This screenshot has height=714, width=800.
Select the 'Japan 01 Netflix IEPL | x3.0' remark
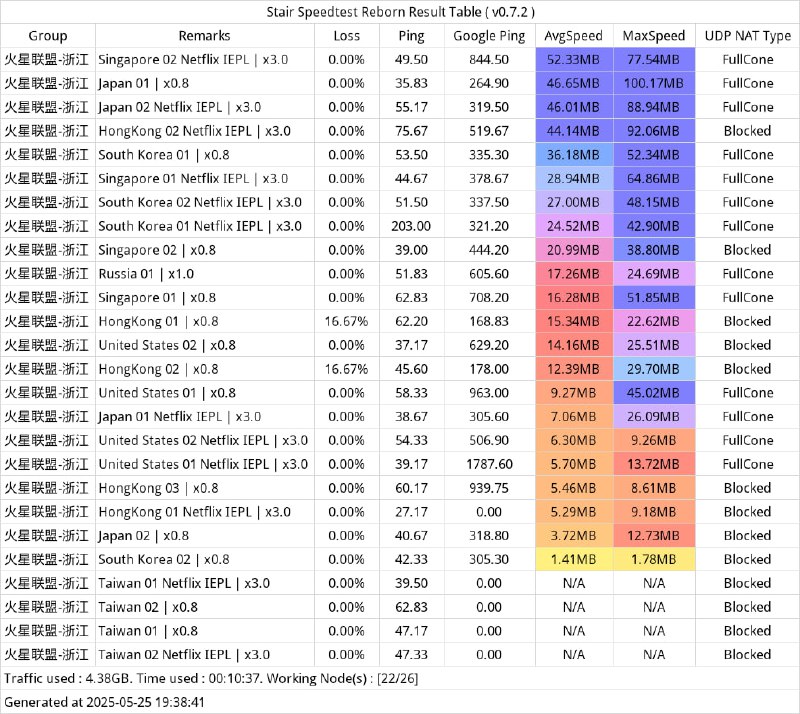pos(179,417)
